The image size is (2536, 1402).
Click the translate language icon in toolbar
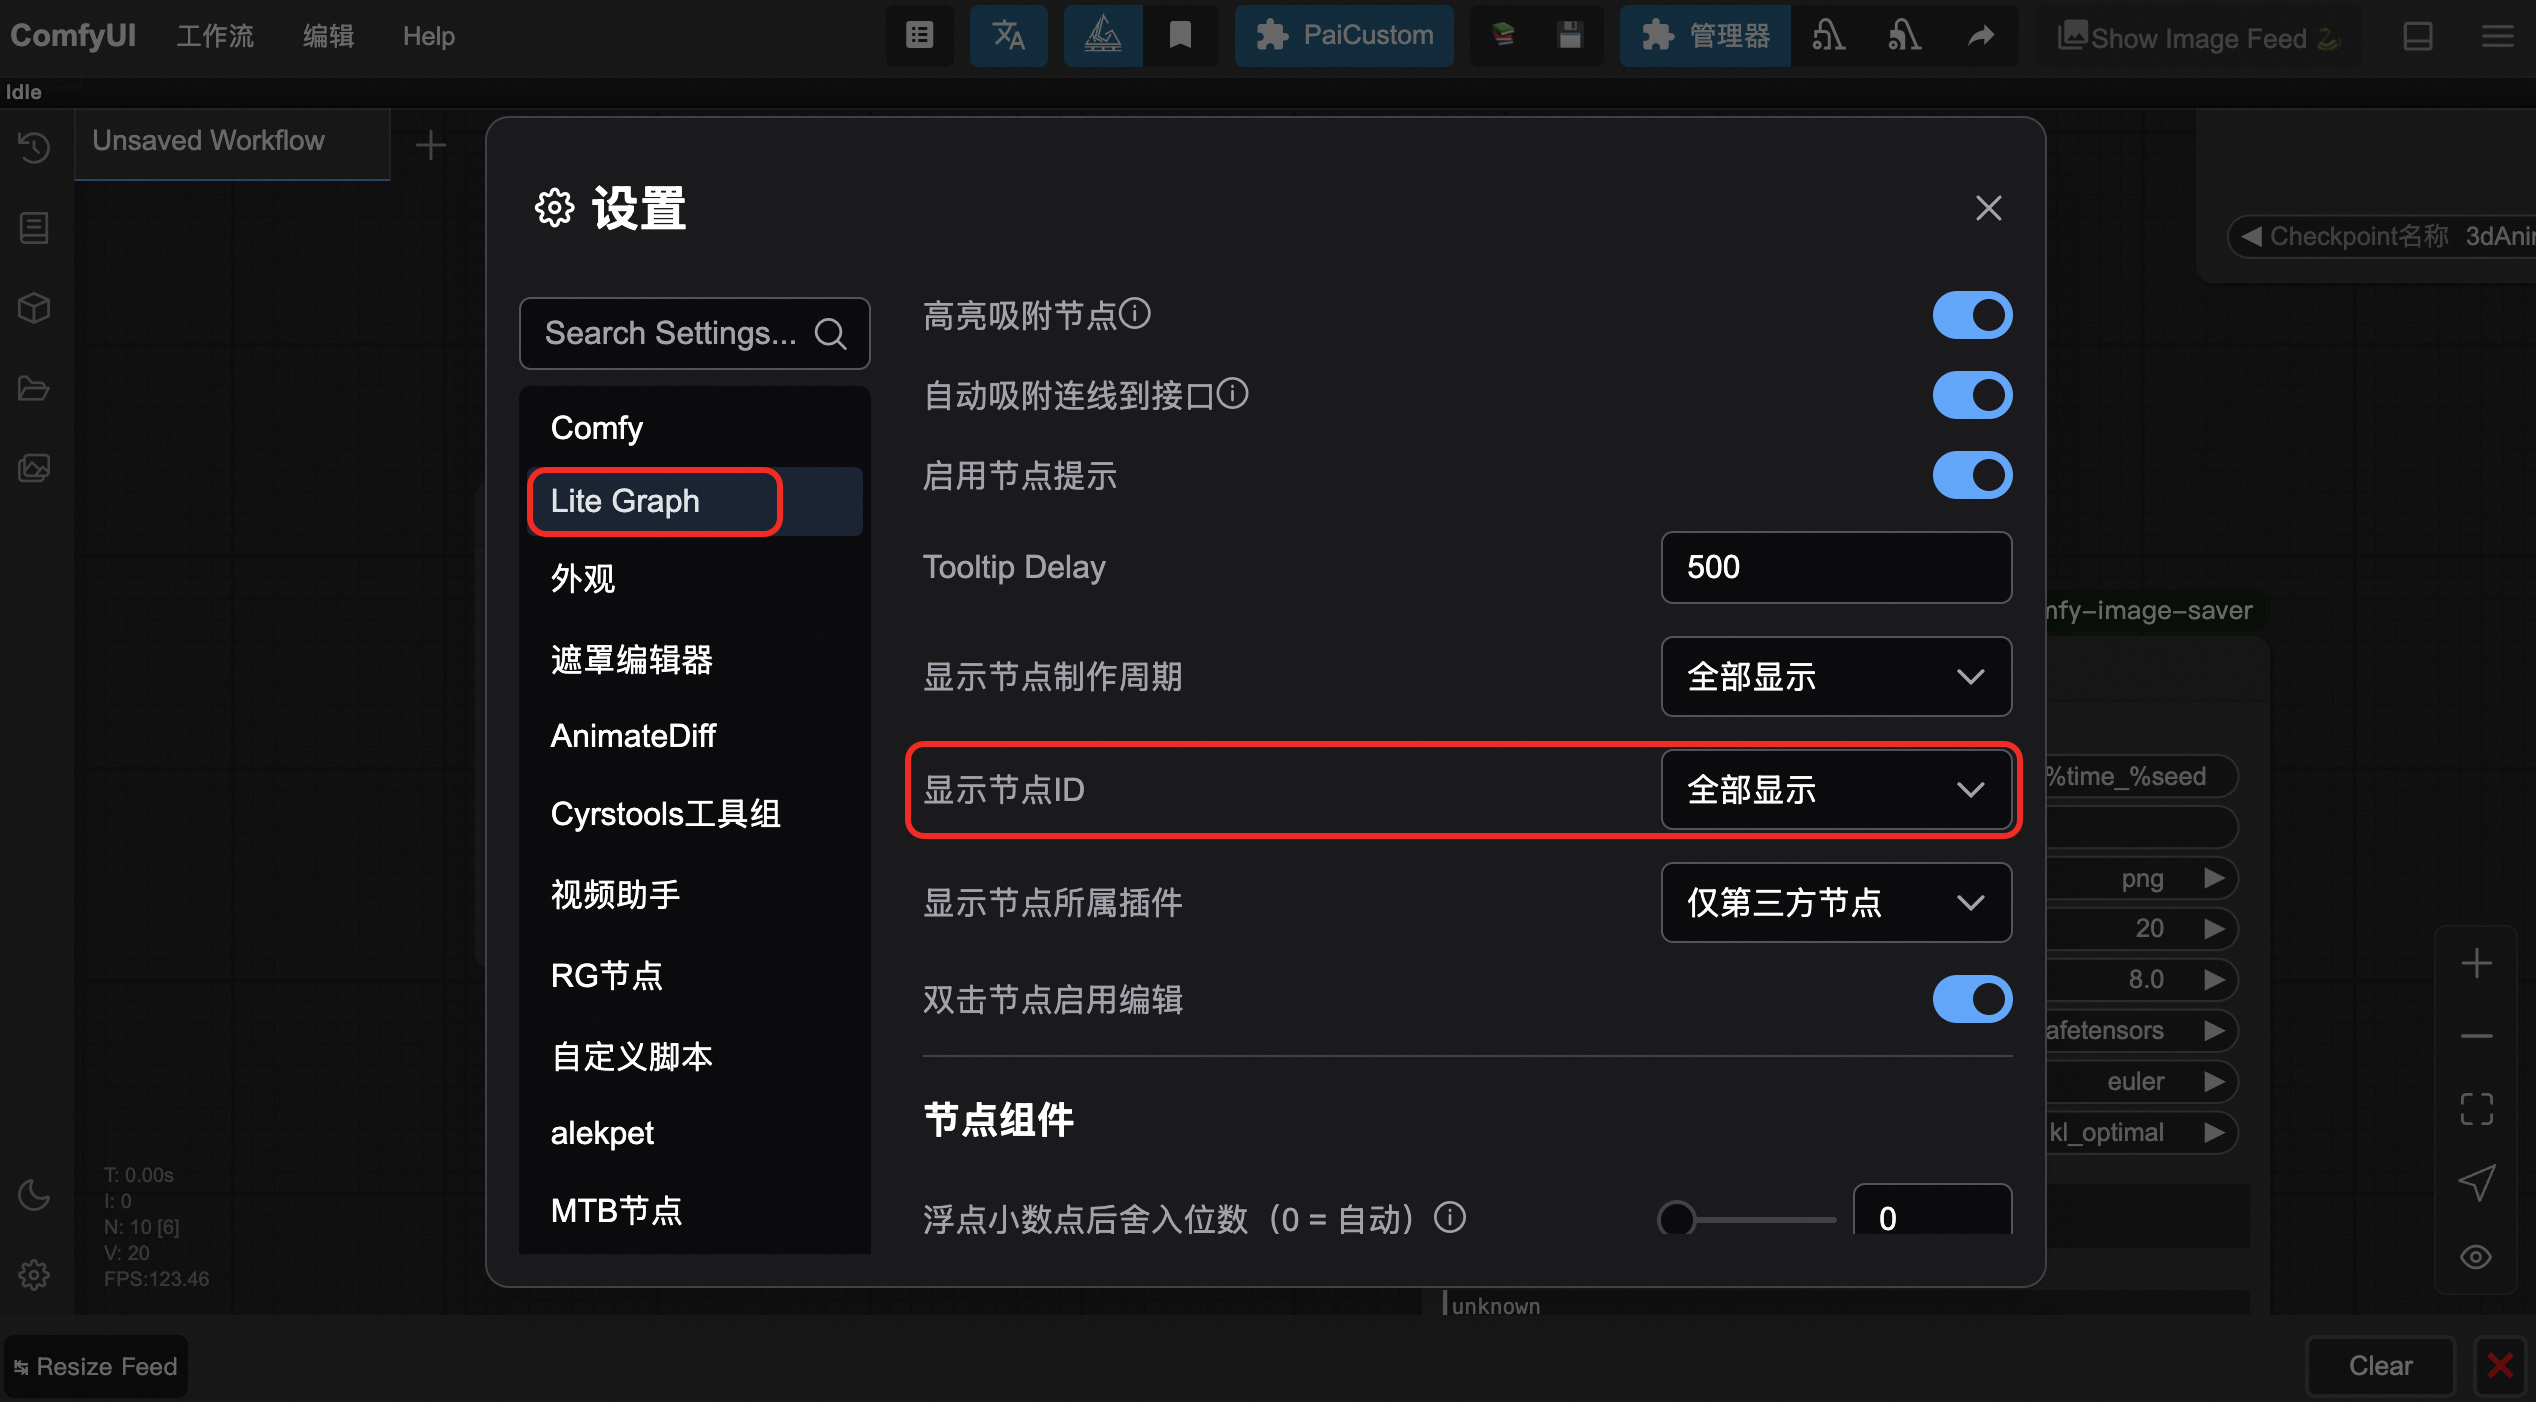1008,36
